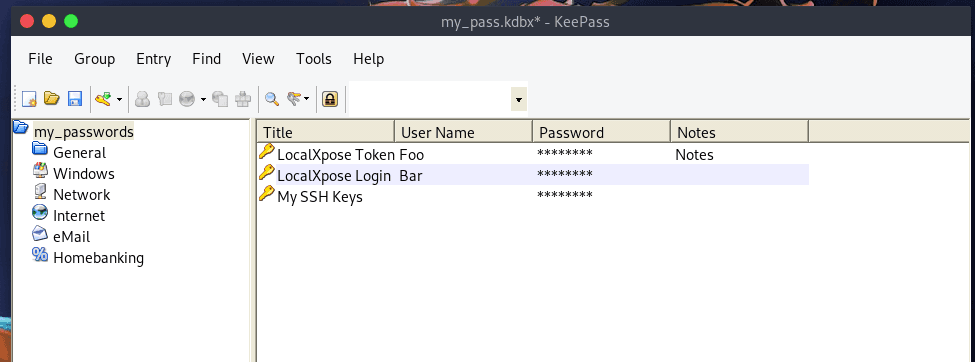Click the eMail envelope icon

pos(40,233)
